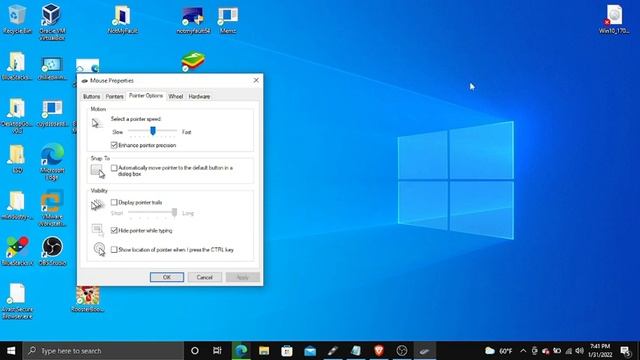Open OBS Studio from the taskbar
The height and width of the screenshot is (360, 640).
[402, 351]
